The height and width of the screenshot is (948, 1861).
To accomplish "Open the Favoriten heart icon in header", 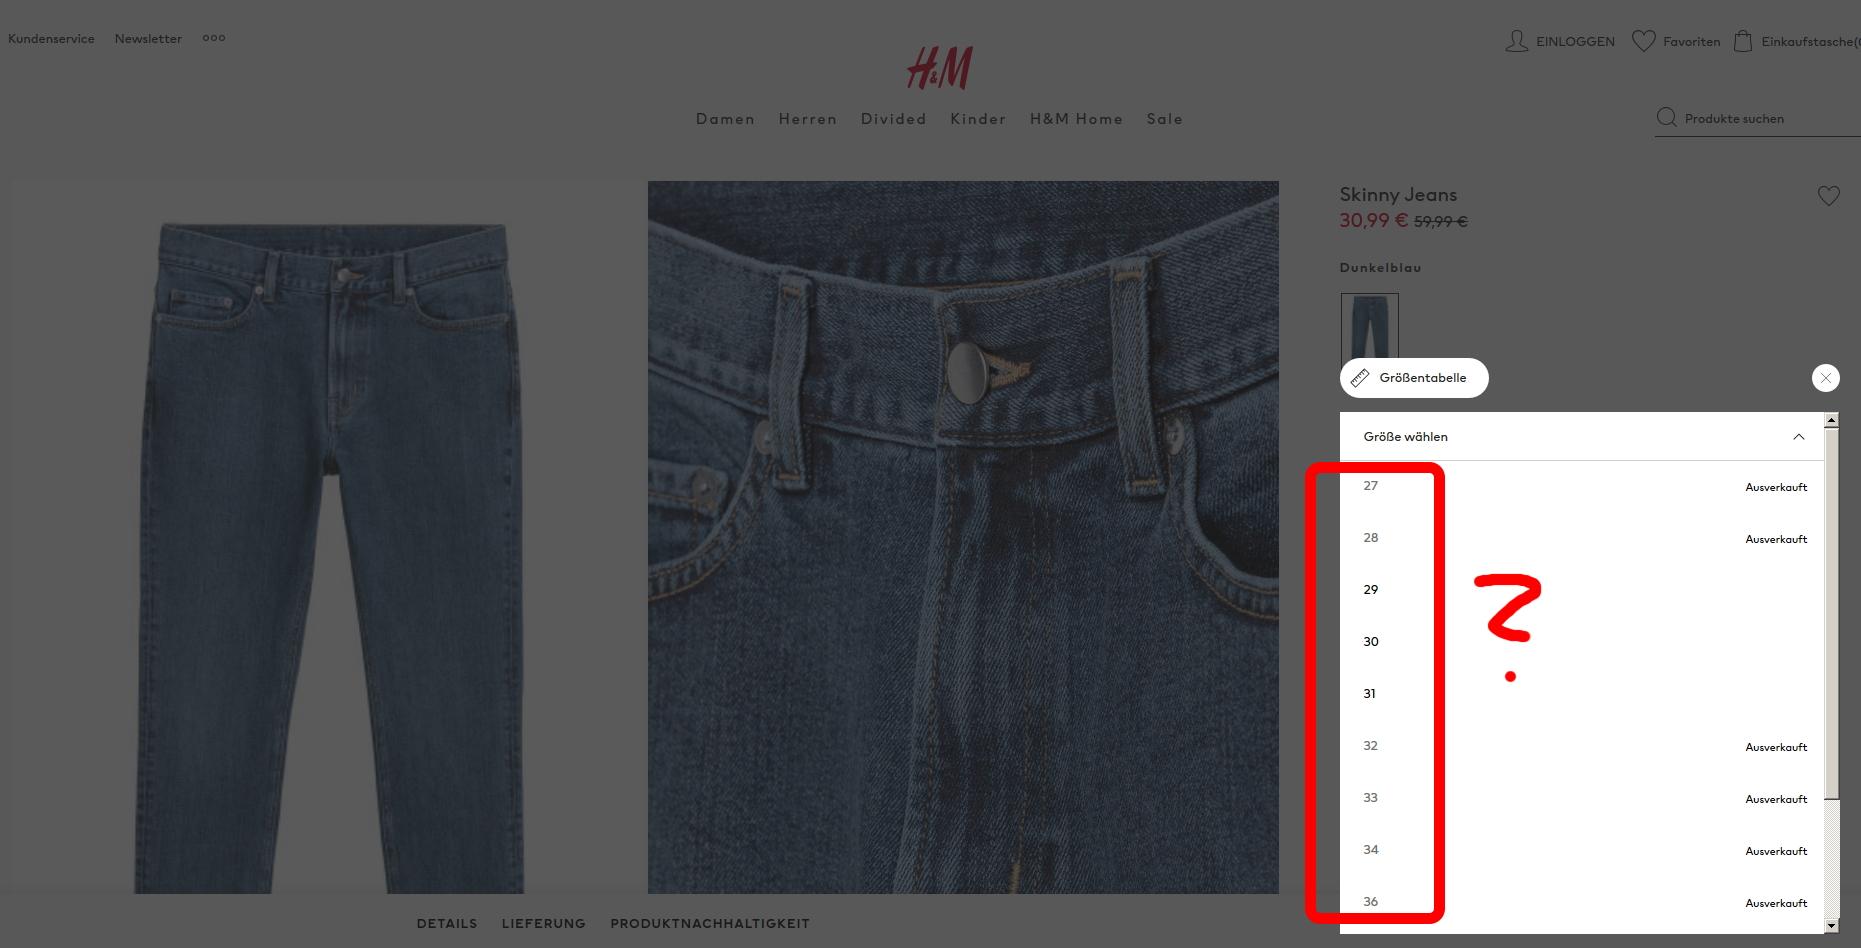I will 1643,41.
